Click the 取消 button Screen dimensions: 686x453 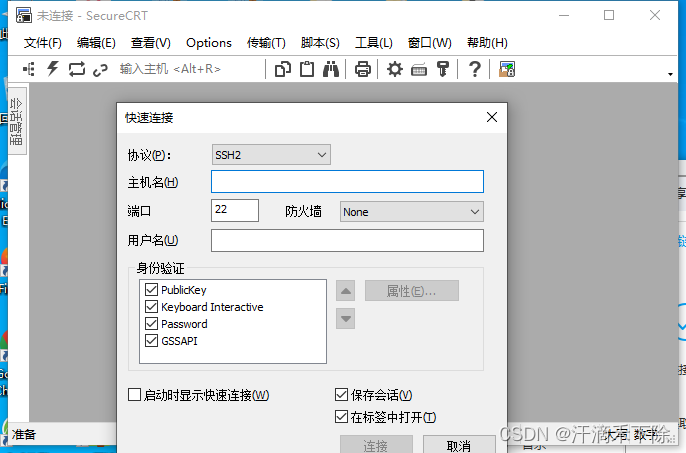[x=459, y=444]
